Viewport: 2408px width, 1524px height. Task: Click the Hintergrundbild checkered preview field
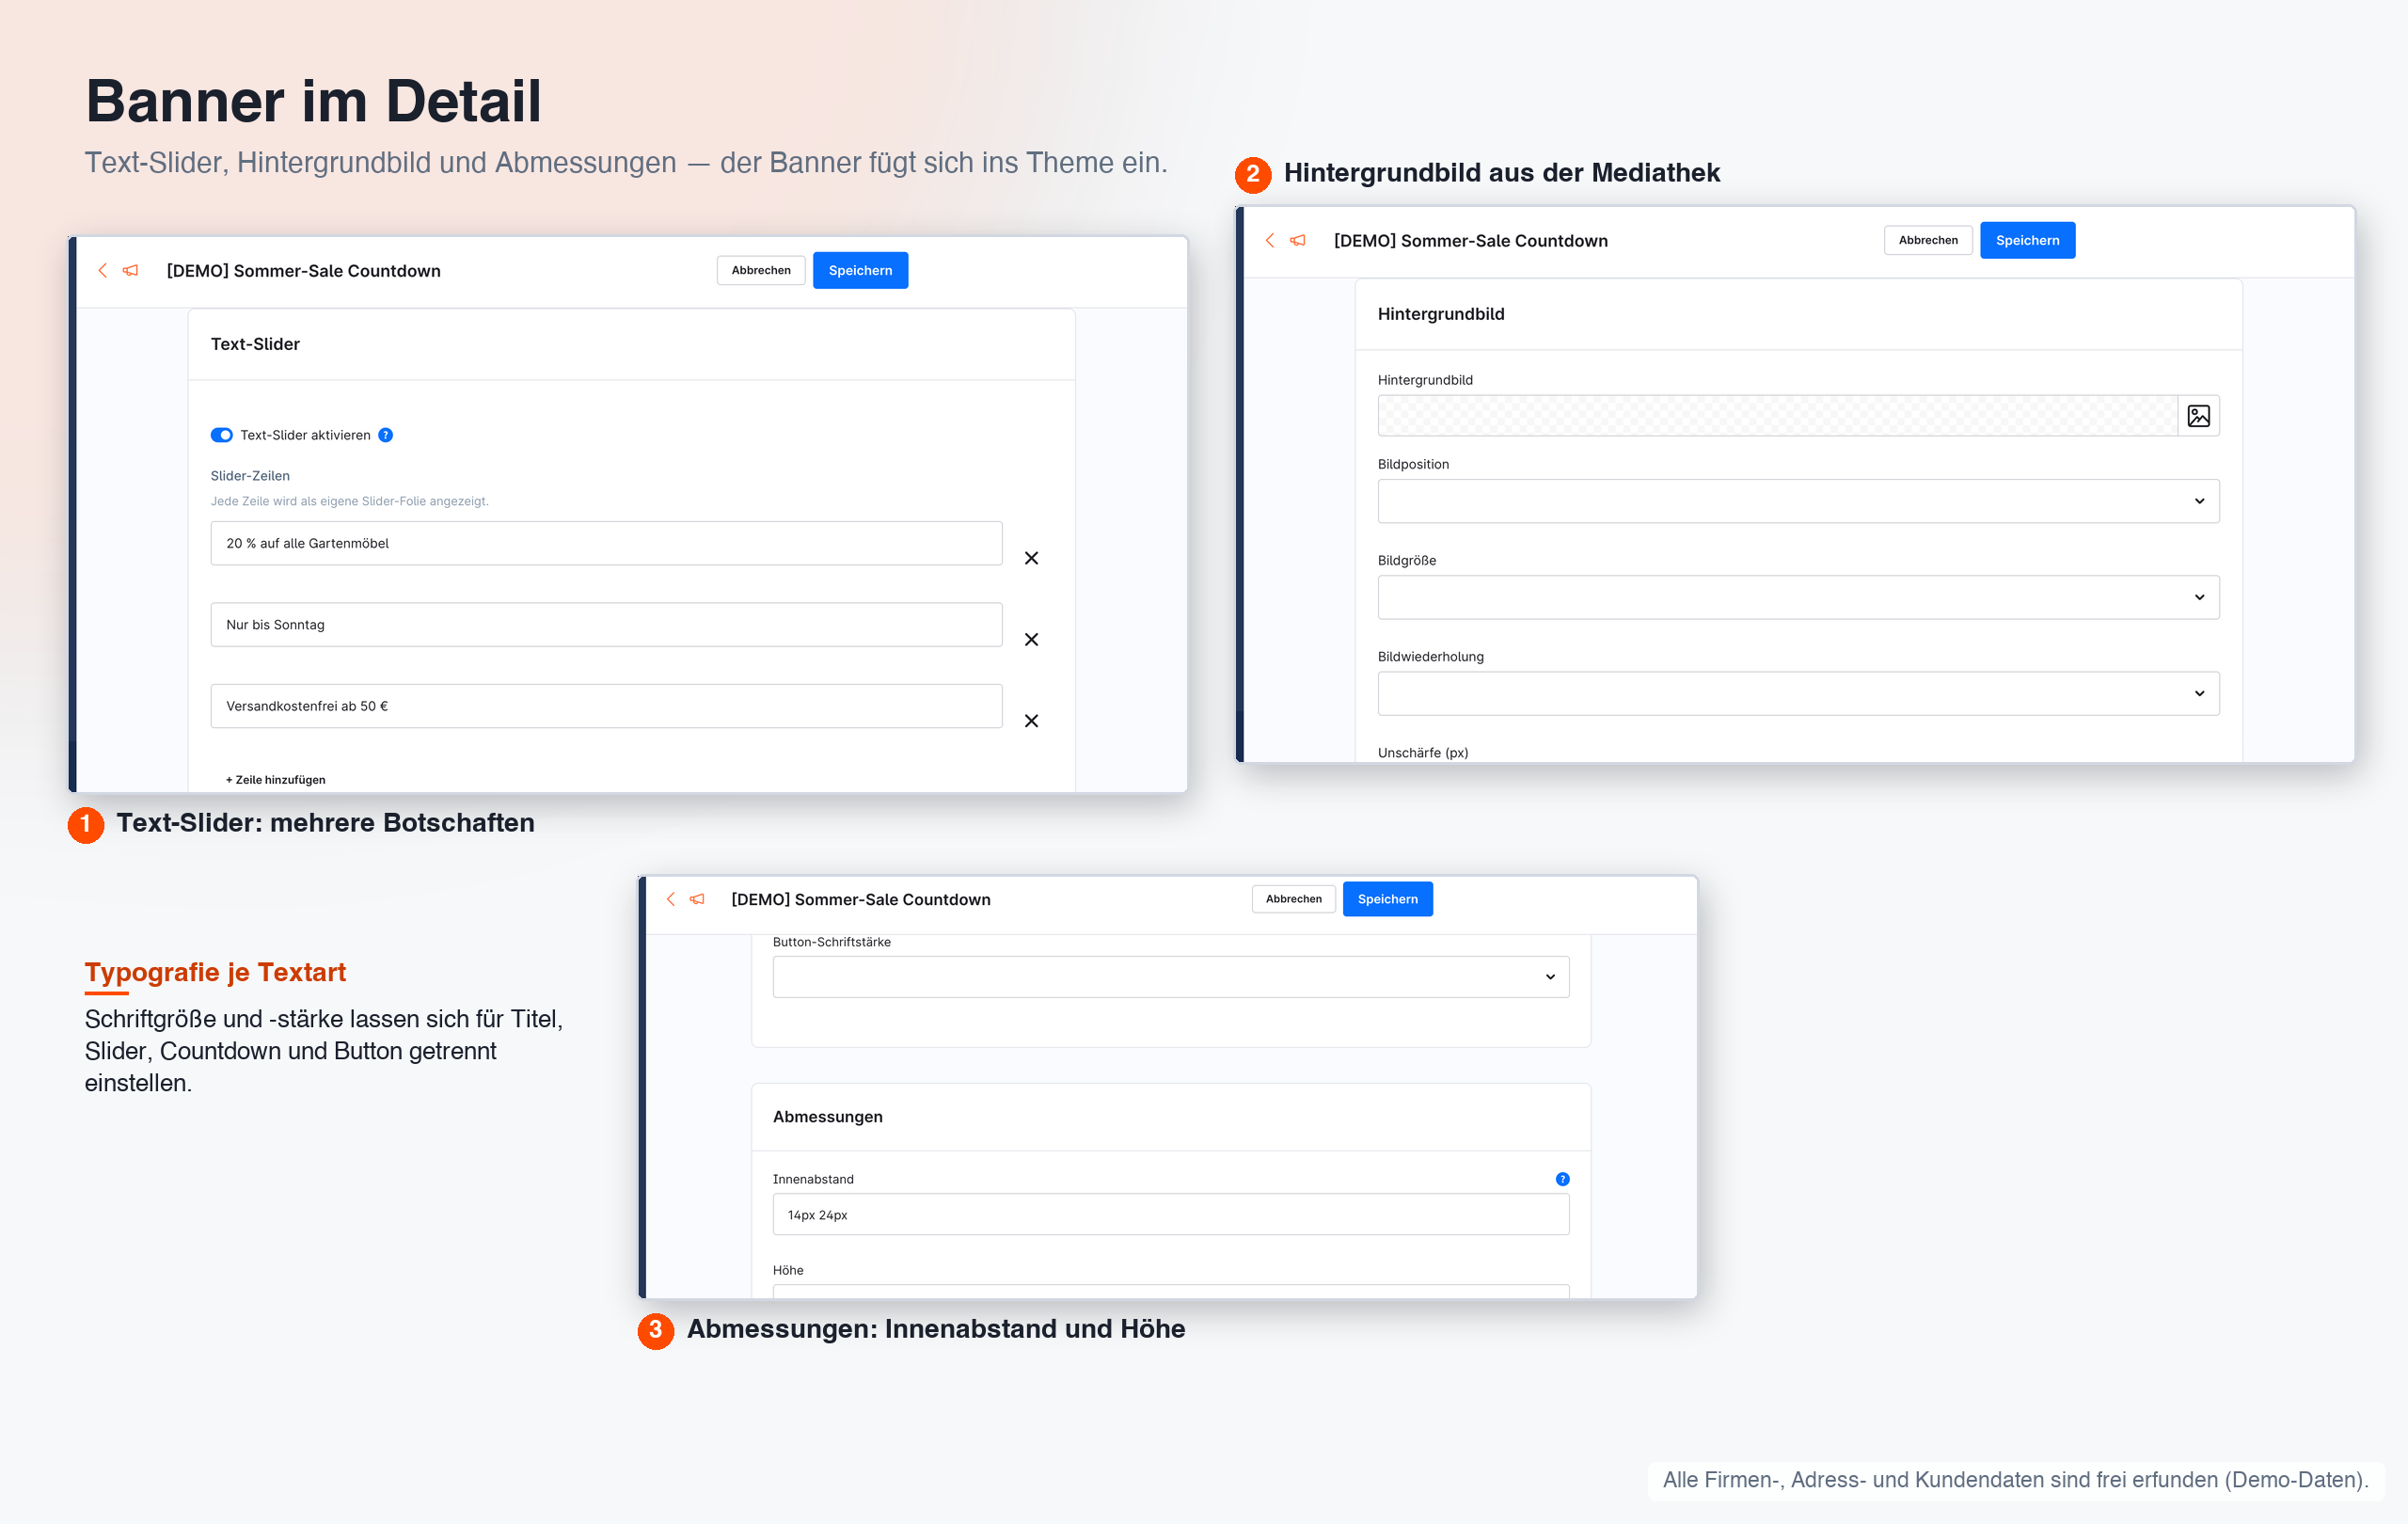coord(1777,416)
